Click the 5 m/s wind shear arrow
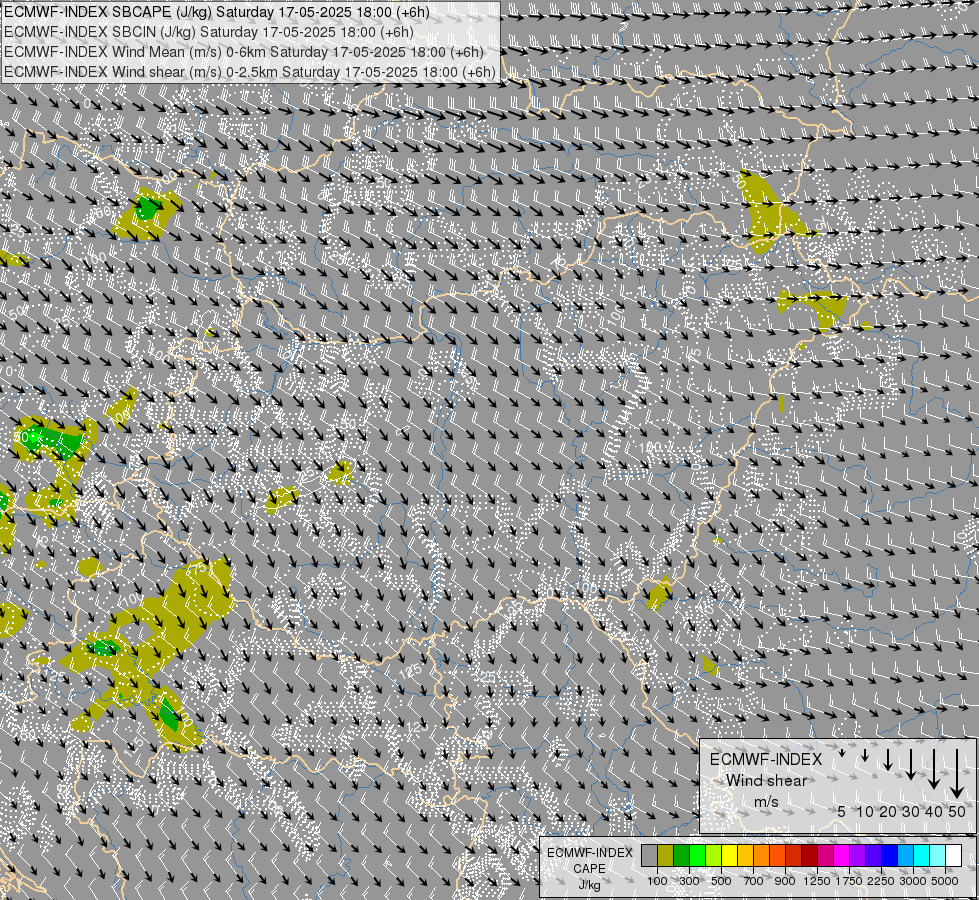Image resolution: width=979 pixels, height=900 pixels. (842, 753)
